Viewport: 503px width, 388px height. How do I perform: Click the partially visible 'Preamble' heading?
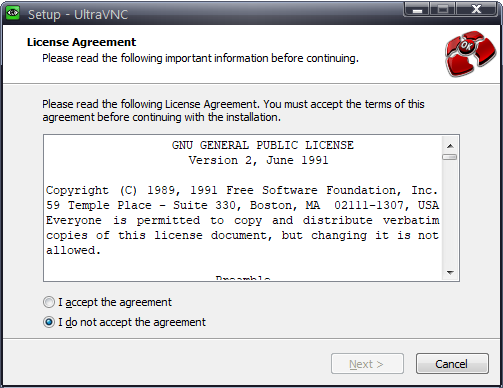pos(243,278)
